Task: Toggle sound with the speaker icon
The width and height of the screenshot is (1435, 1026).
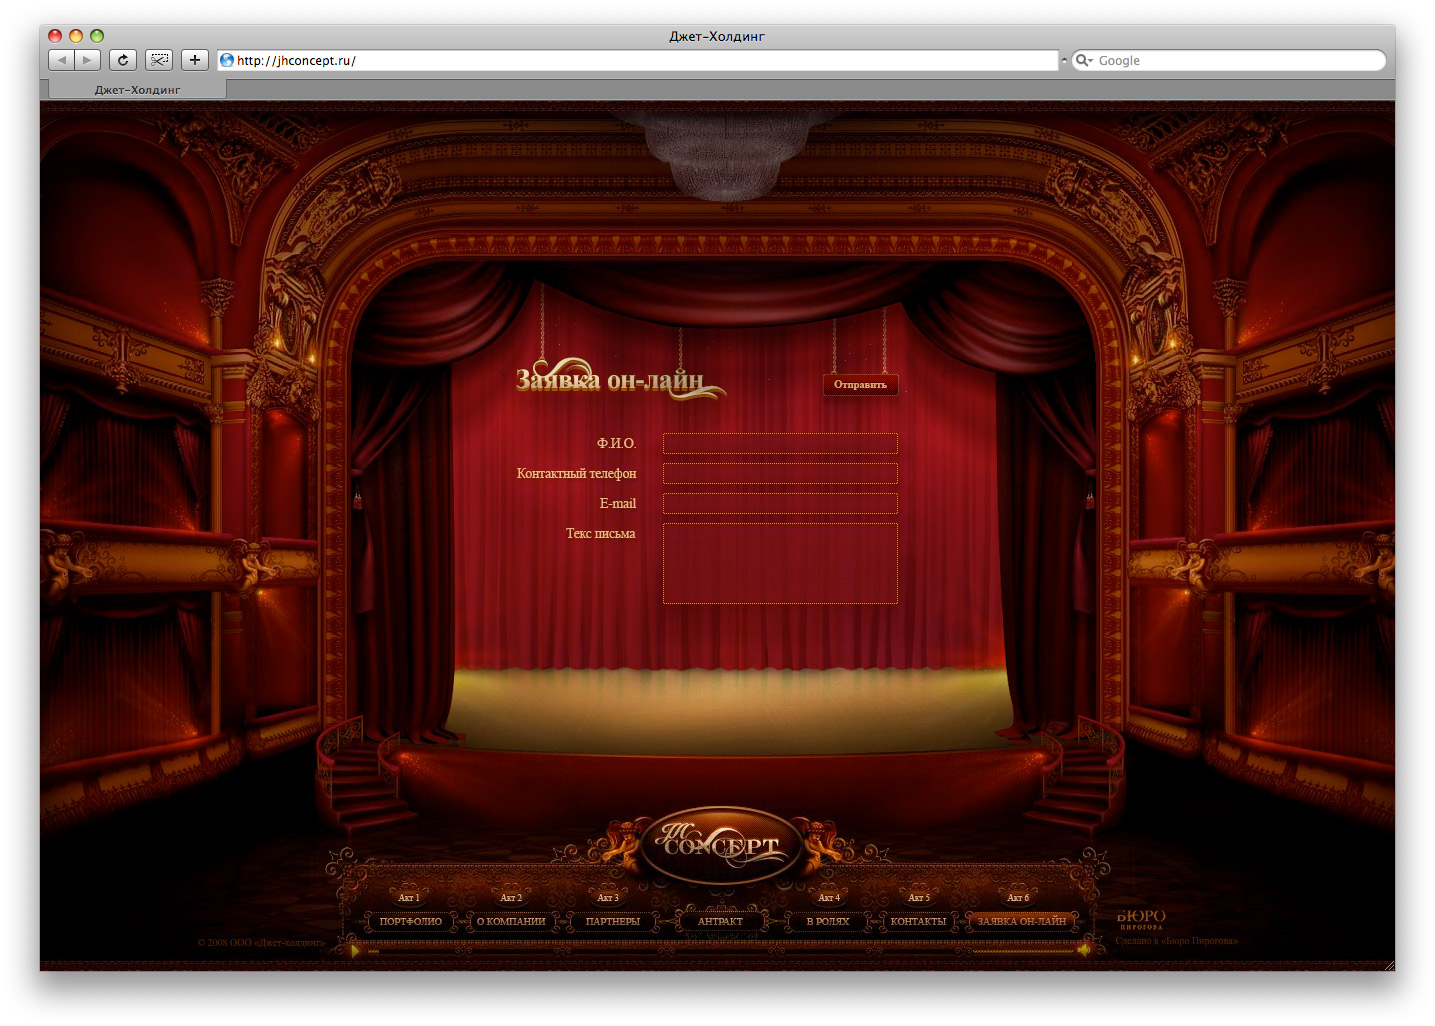Action: [1083, 950]
